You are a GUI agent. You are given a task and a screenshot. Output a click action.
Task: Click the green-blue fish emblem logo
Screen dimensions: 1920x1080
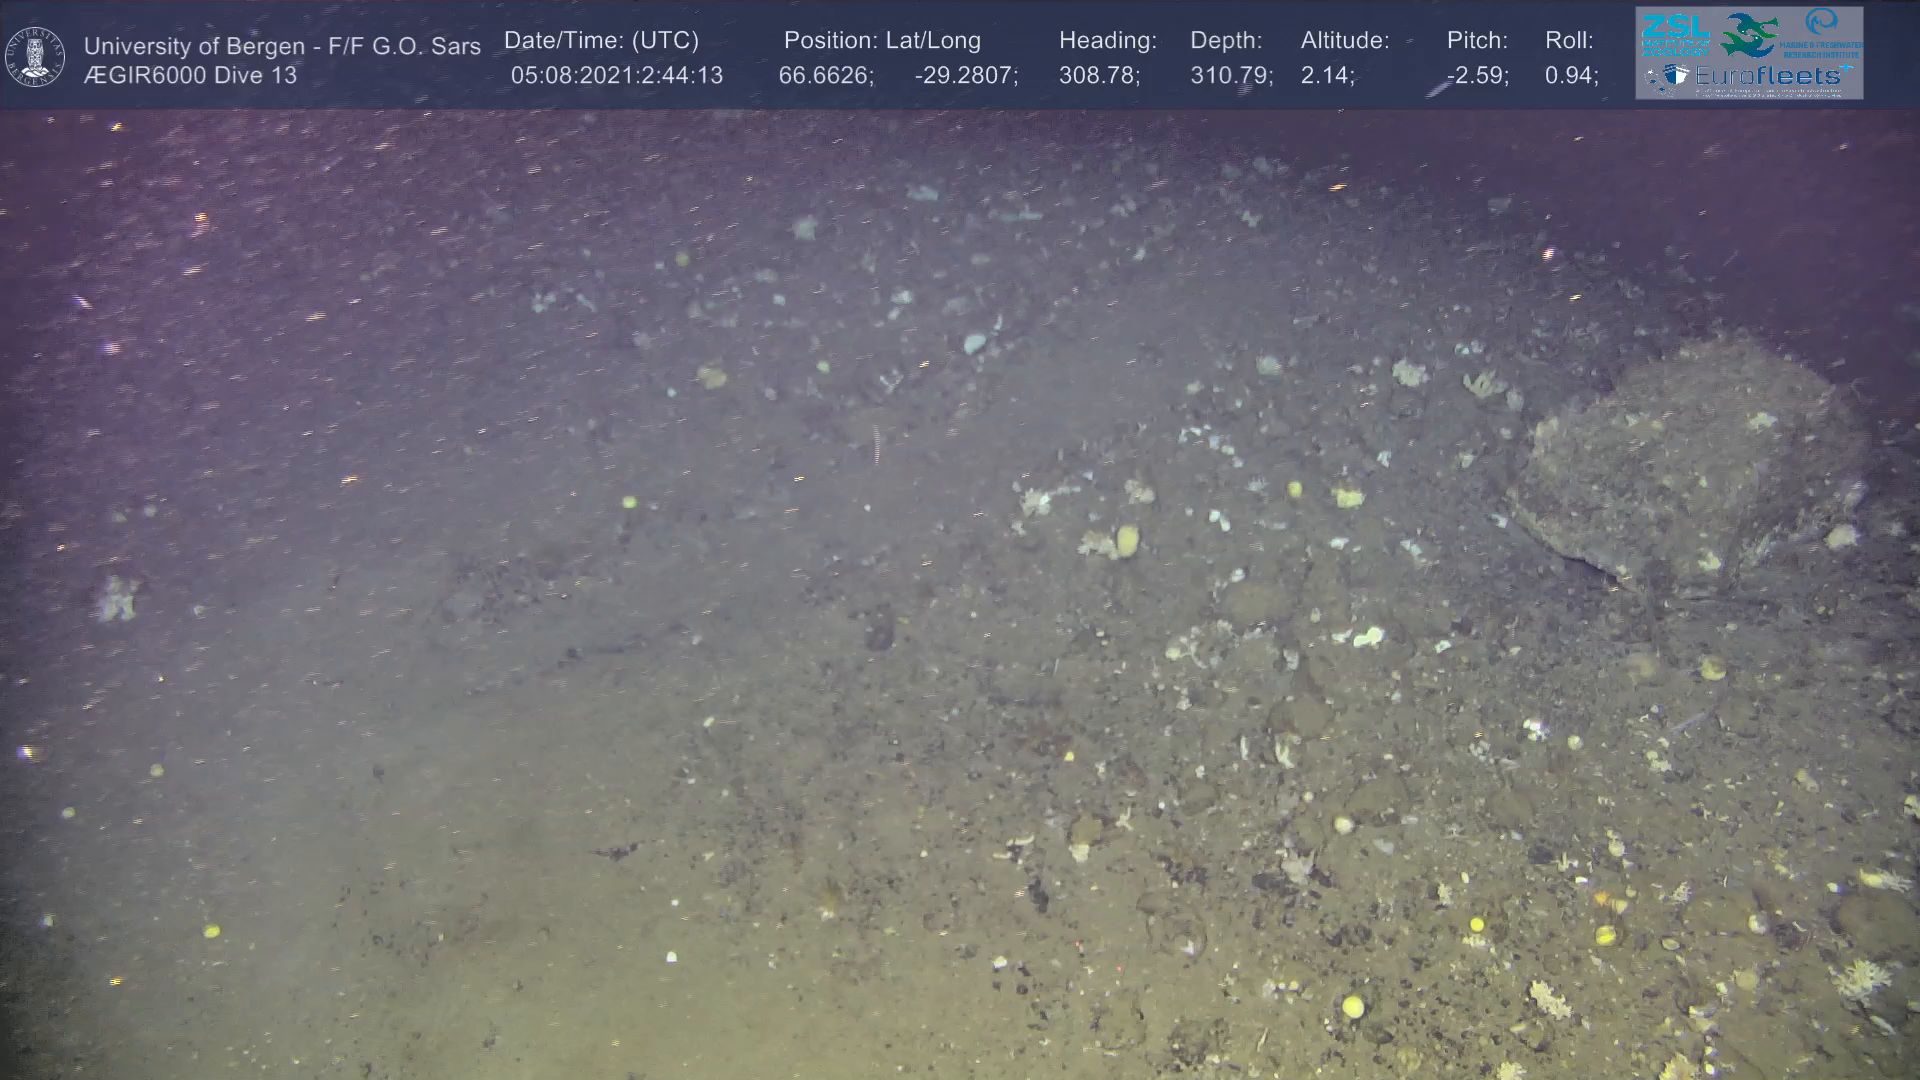tap(1748, 35)
